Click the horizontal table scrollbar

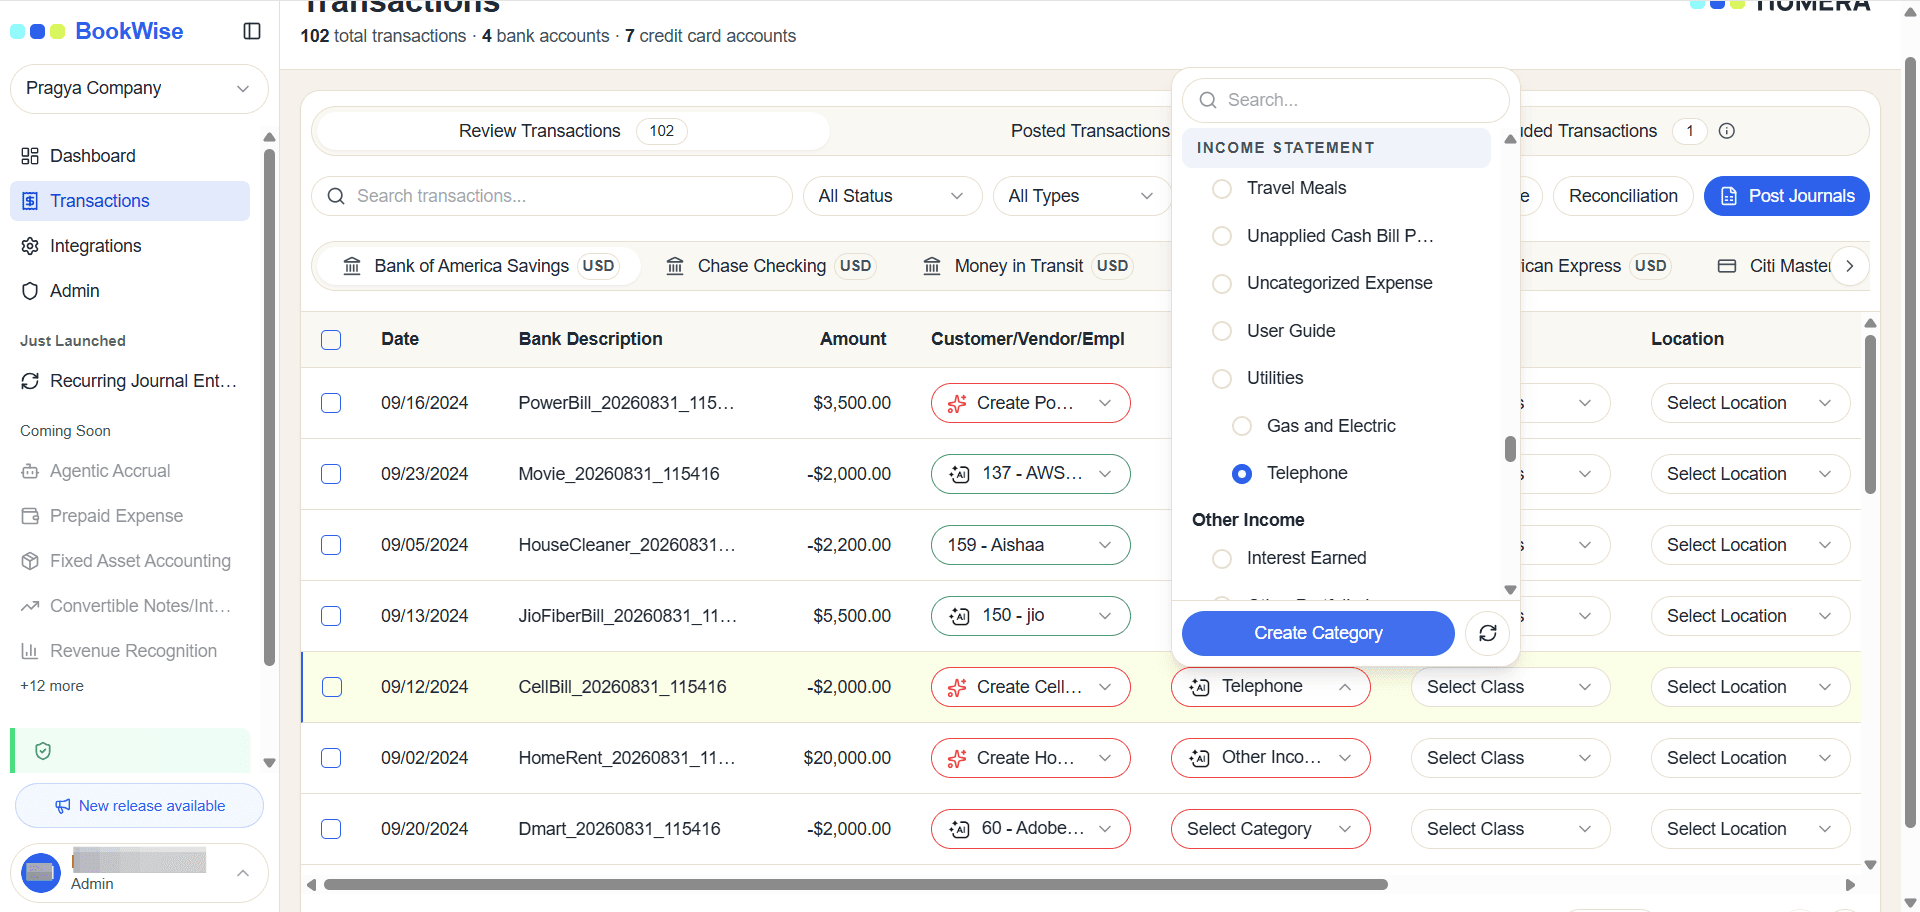pyautogui.click(x=856, y=885)
